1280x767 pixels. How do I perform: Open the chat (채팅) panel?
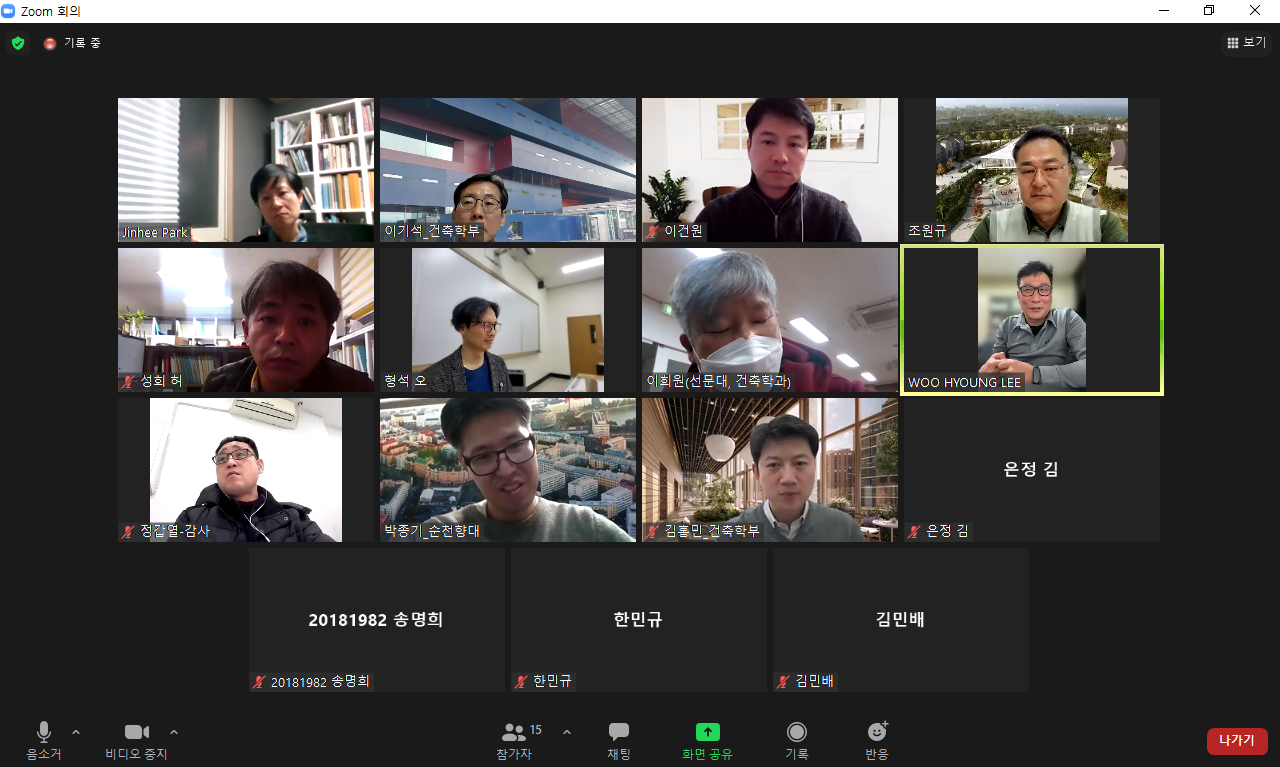pos(619,733)
